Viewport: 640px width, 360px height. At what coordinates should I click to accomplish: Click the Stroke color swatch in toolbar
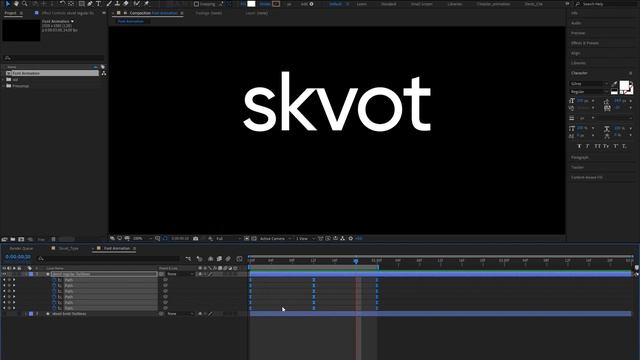coord(276,4)
